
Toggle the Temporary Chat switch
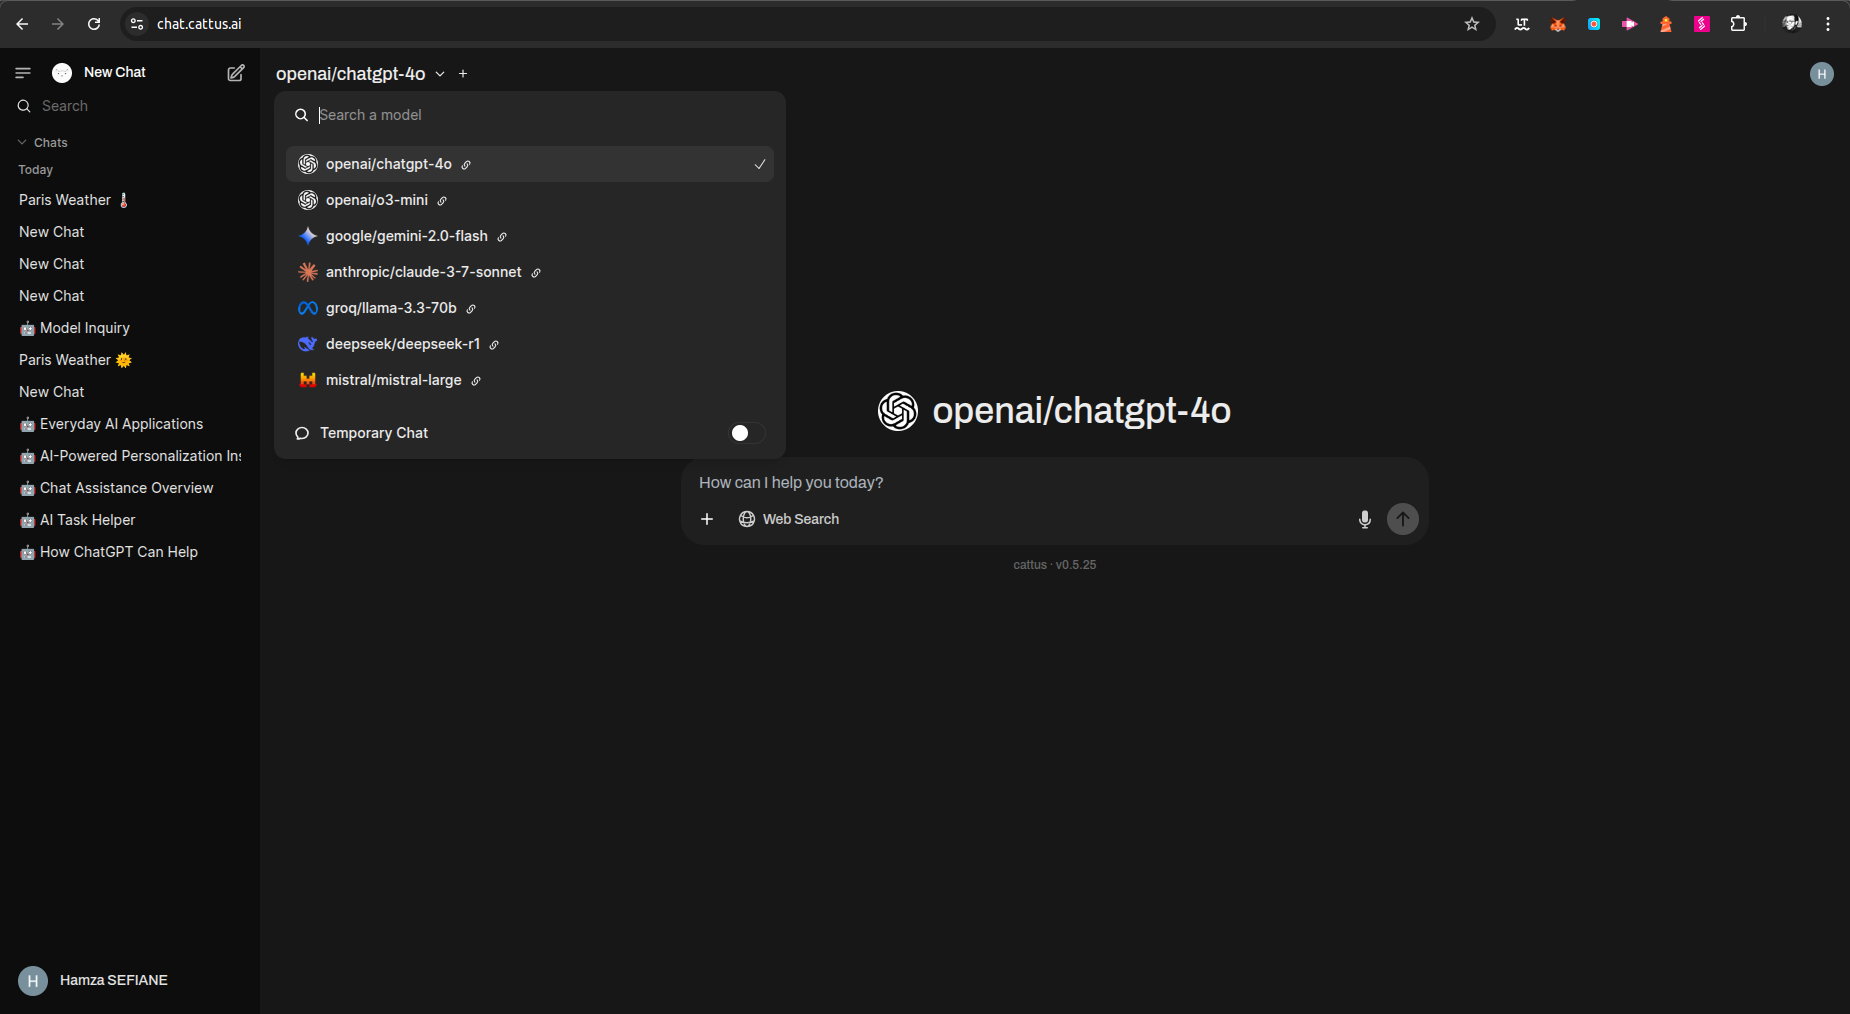[x=747, y=433]
